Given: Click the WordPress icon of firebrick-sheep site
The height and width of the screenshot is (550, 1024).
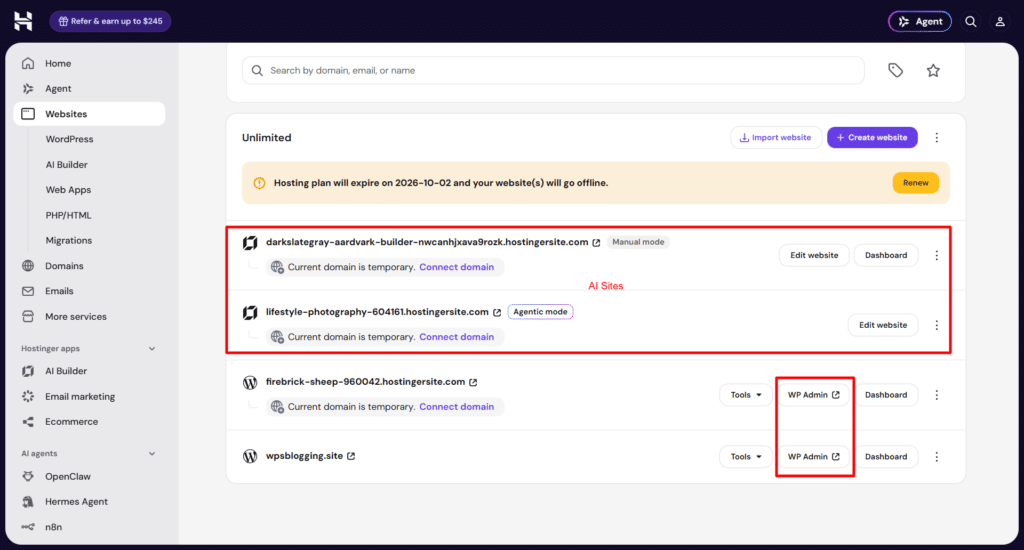Looking at the screenshot, I should click(x=250, y=382).
